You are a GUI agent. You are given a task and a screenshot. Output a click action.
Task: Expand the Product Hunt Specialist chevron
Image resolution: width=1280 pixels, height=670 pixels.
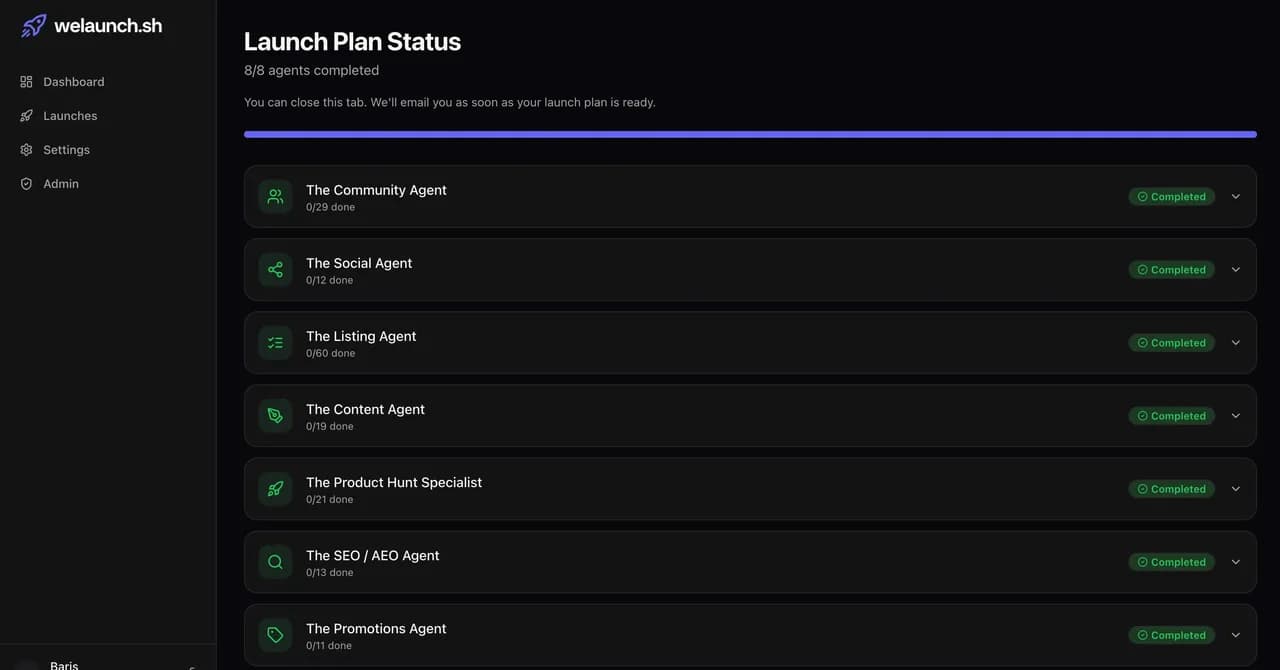click(1236, 489)
